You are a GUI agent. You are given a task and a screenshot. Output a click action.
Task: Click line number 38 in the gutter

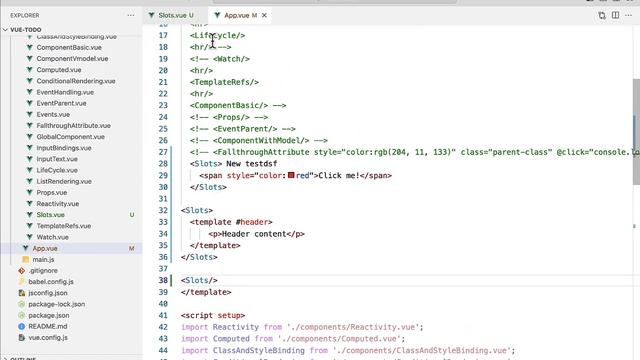(163, 280)
